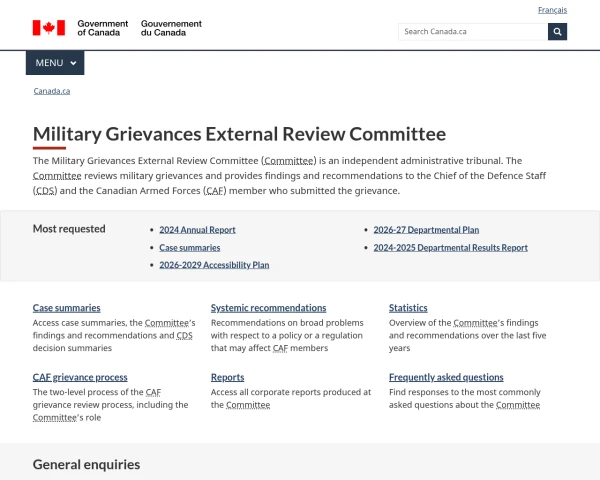
Task: Open CAF grievance process page
Action: click(80, 377)
